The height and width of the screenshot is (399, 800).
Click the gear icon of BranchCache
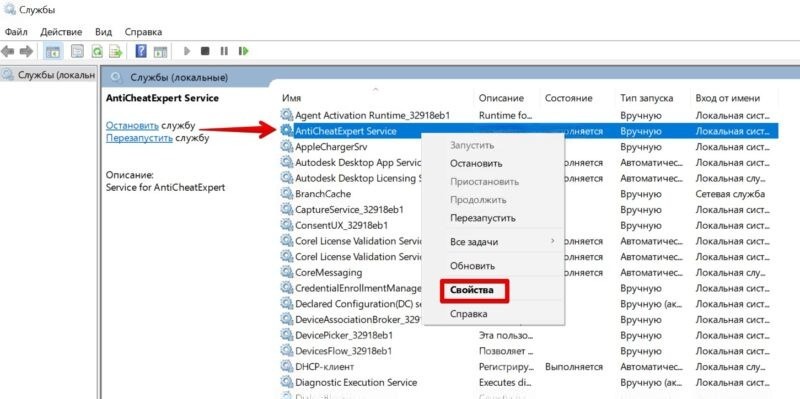pyautogui.click(x=287, y=194)
